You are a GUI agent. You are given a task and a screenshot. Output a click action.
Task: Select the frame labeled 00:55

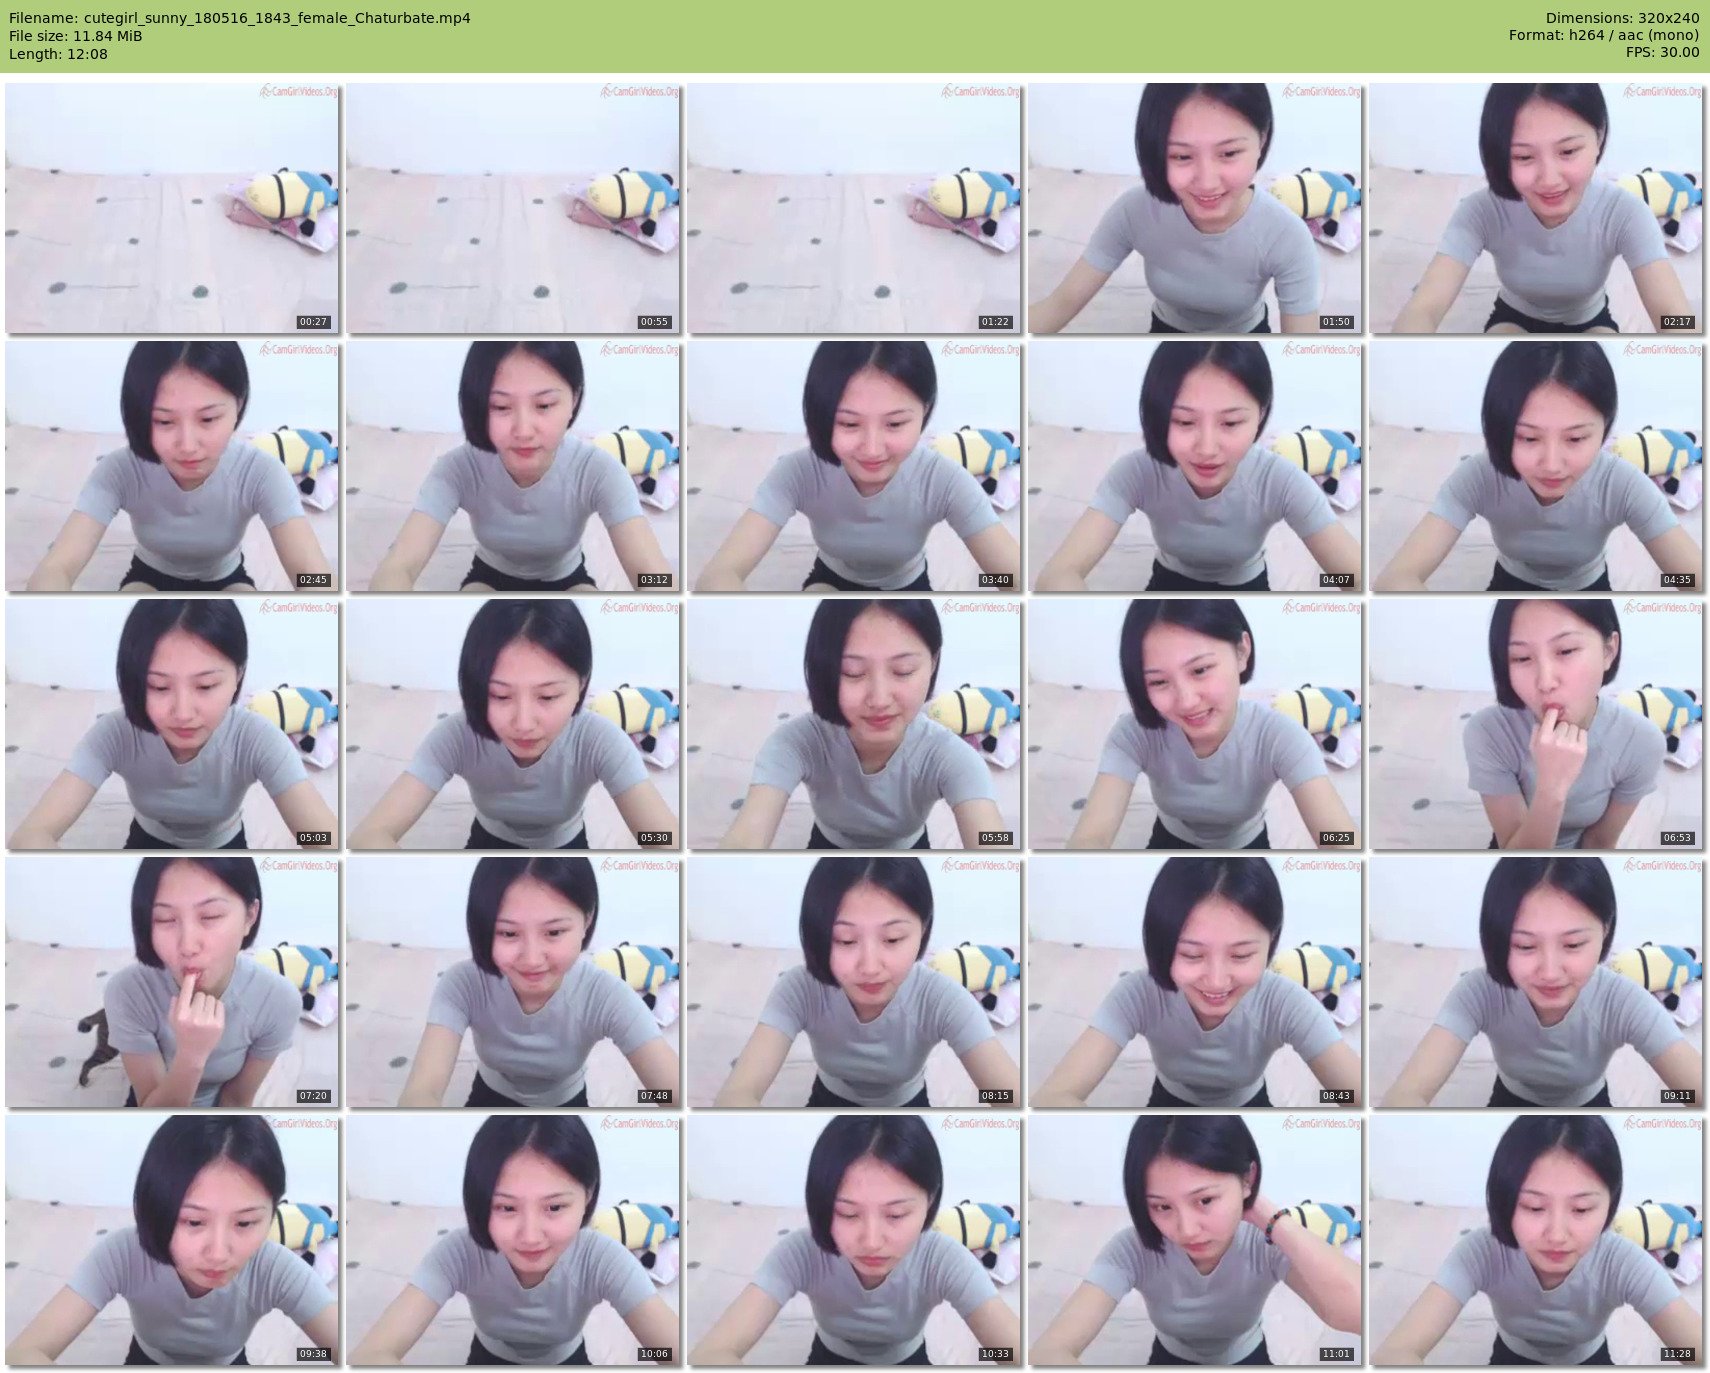513,208
